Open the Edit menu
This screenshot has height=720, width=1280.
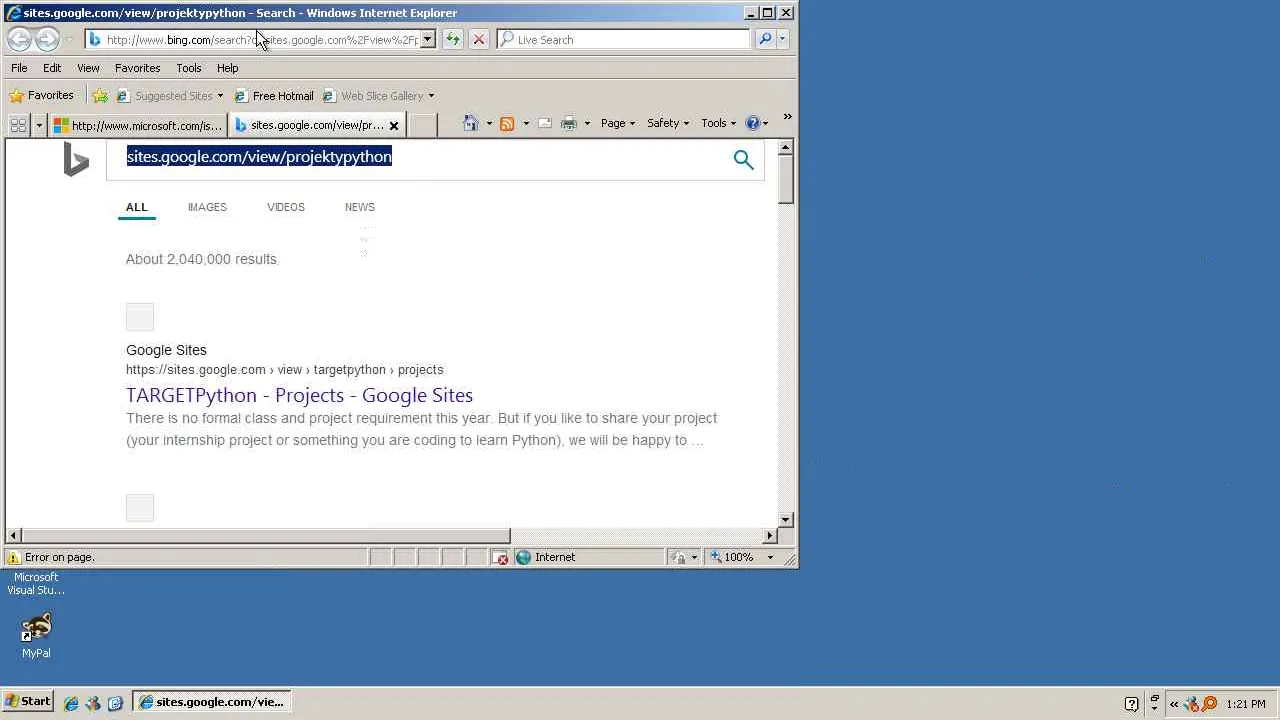52,68
